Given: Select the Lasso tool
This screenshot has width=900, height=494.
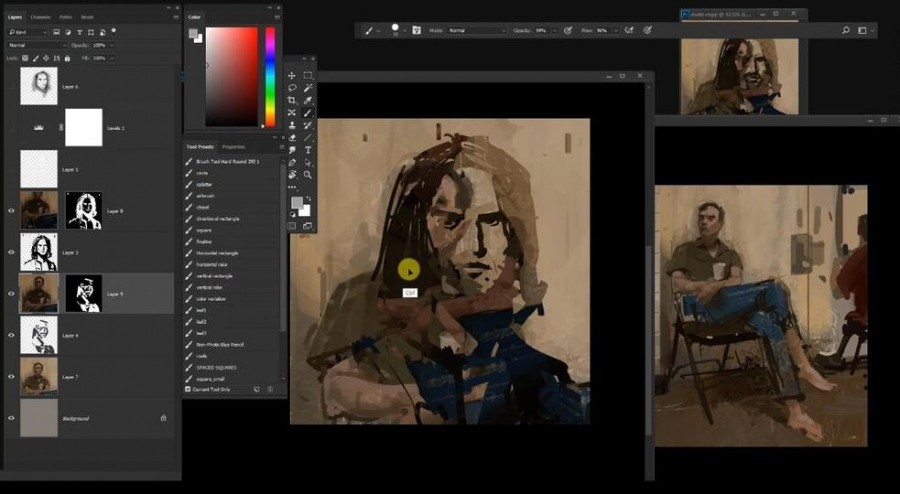Looking at the screenshot, I should (292, 88).
